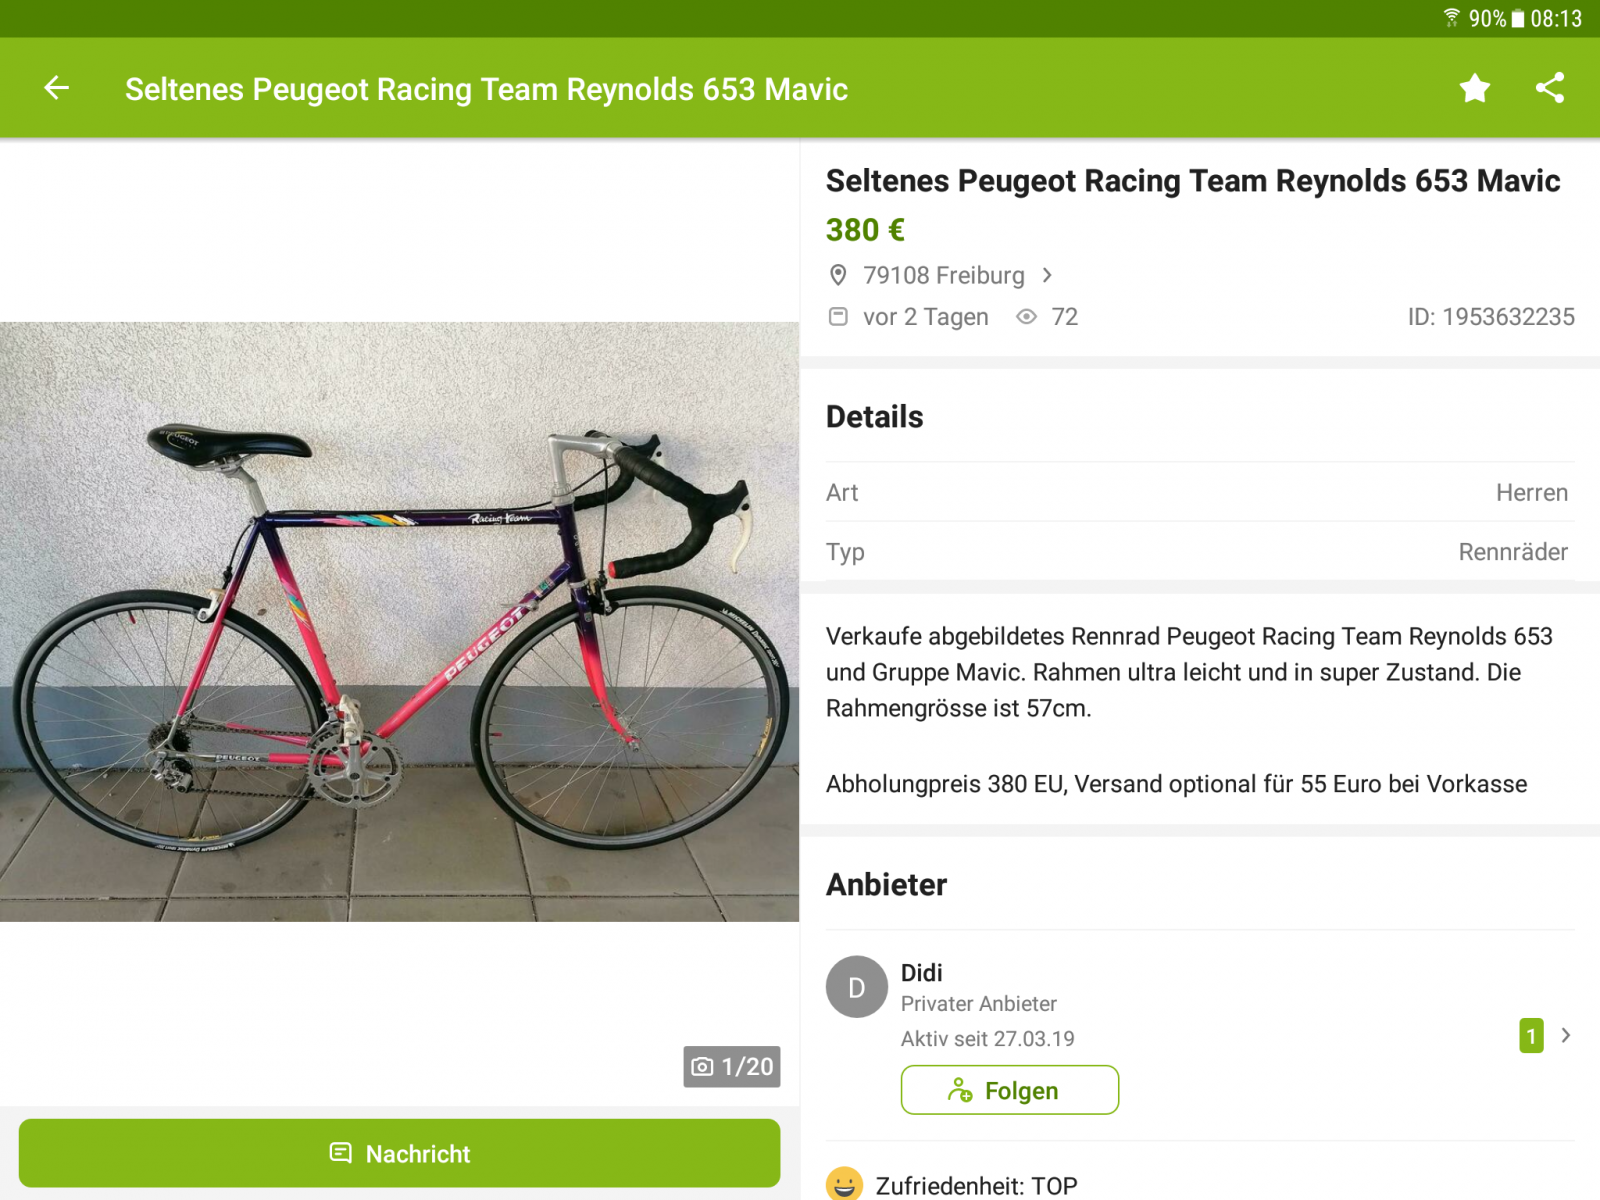Tap the views eye icon
1600x1200 pixels.
[x=1026, y=317]
